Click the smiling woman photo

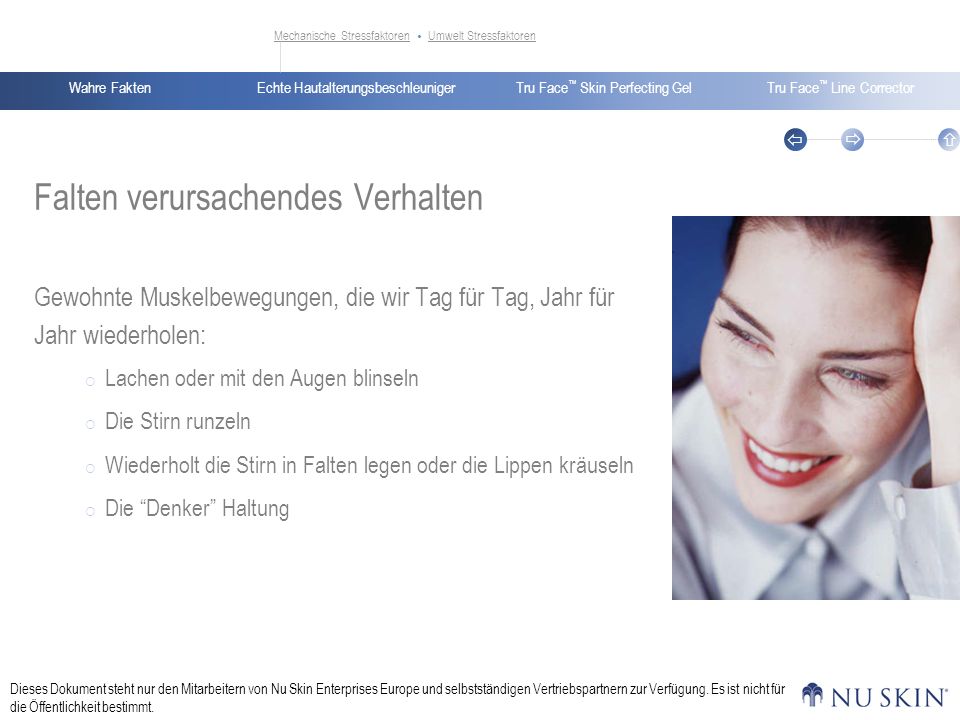point(816,408)
